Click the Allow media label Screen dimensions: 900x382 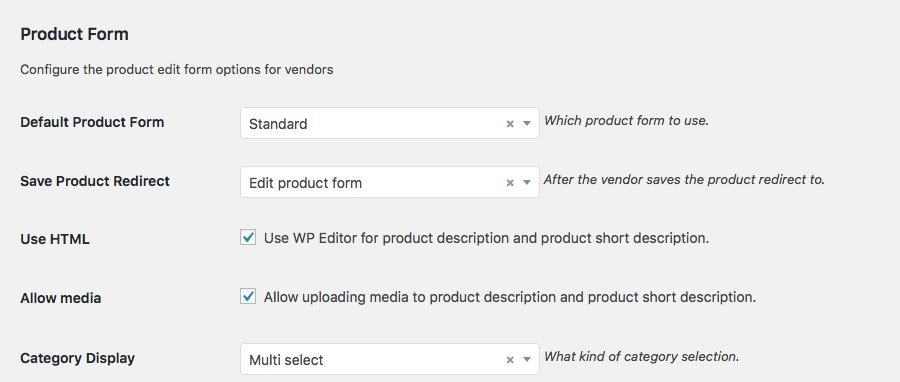pos(60,298)
